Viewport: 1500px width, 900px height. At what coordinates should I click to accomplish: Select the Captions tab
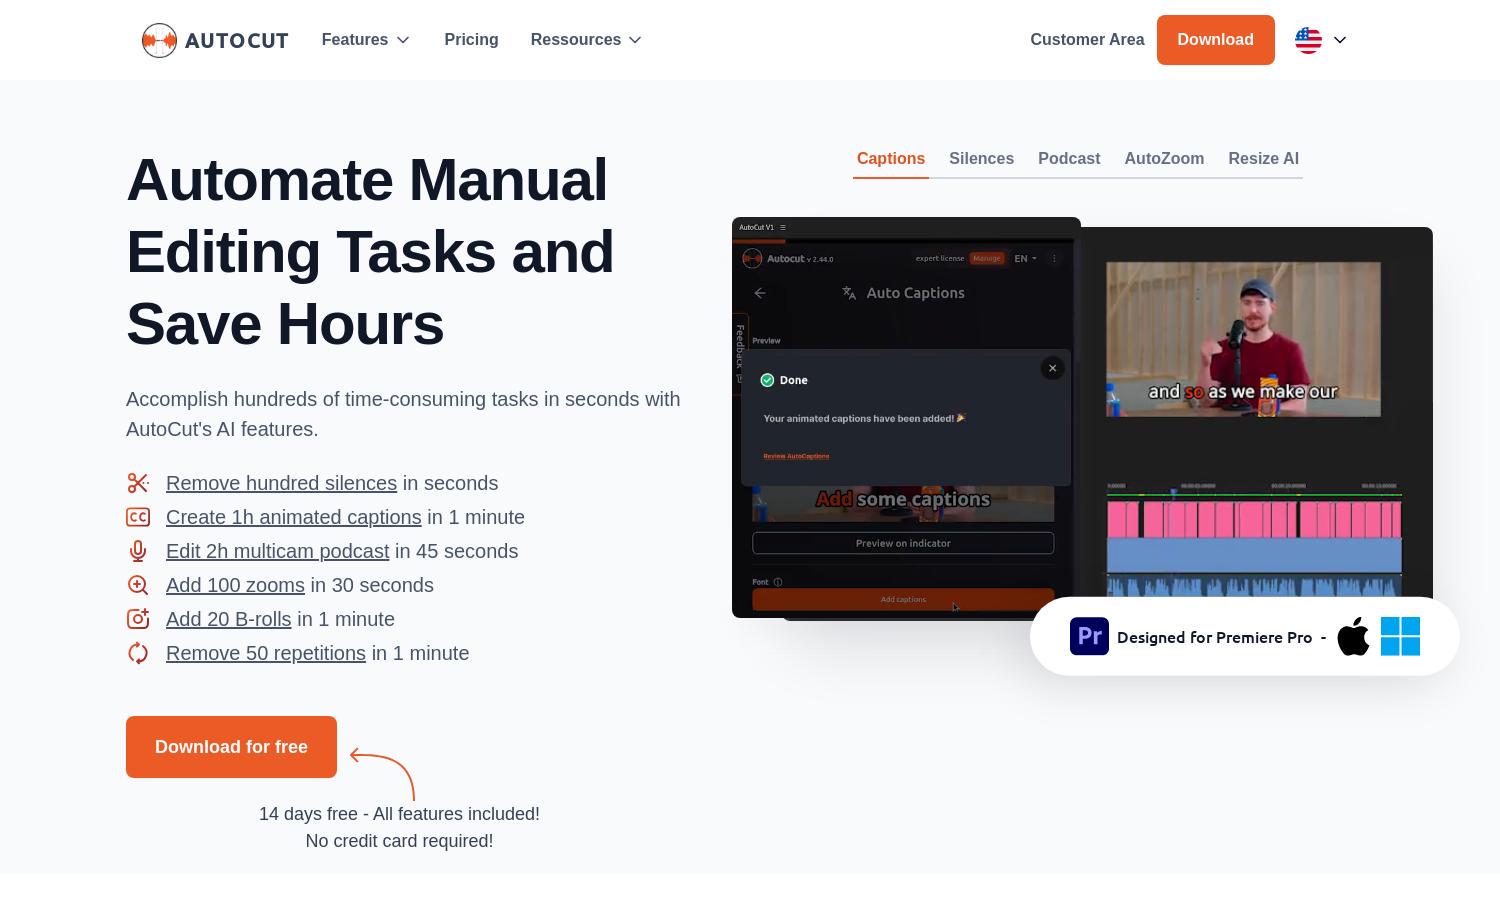(891, 159)
